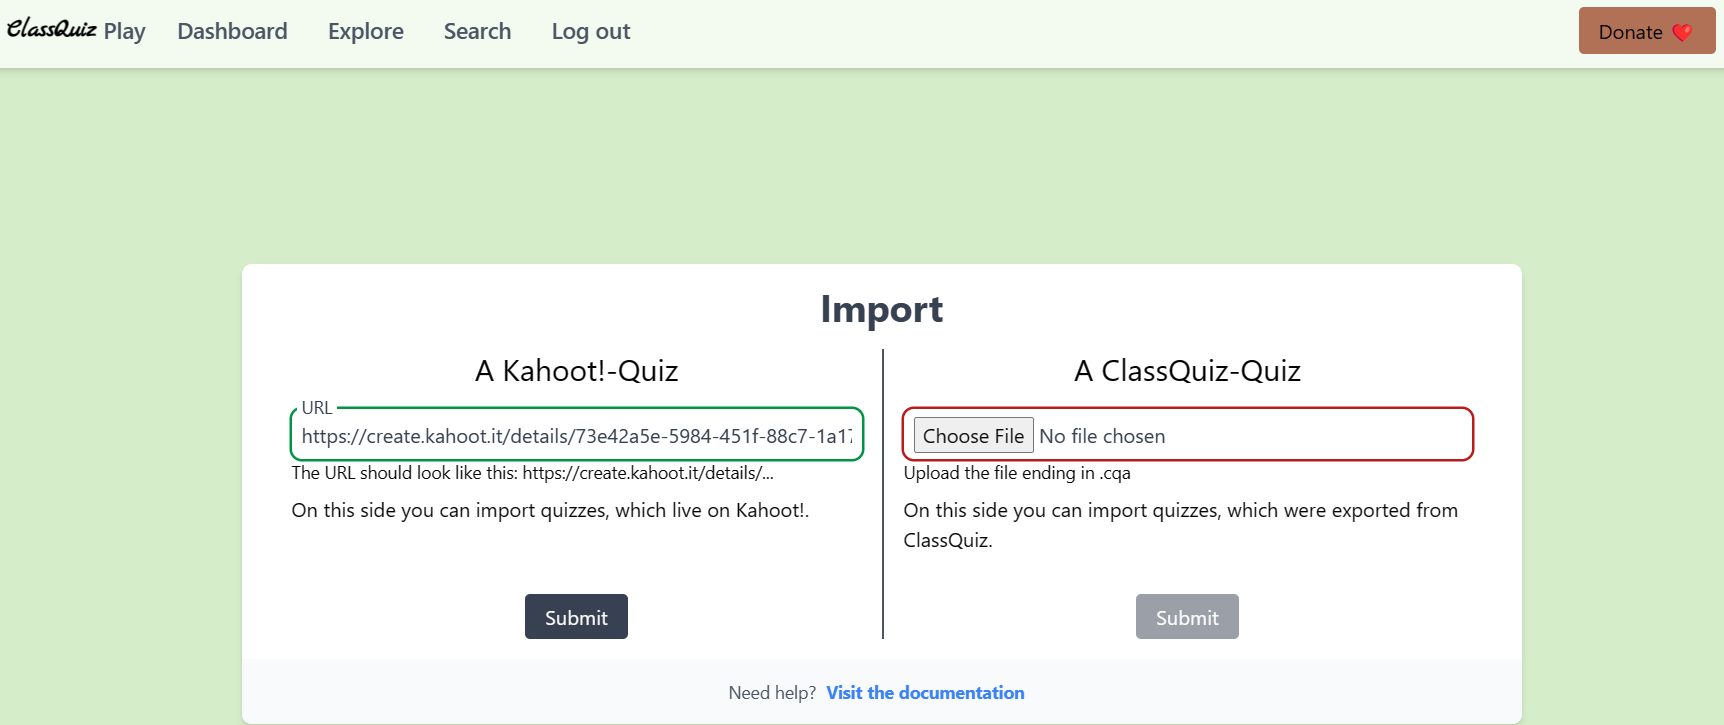
Task: Click the ClassQuiz logo
Action: click(x=51, y=30)
